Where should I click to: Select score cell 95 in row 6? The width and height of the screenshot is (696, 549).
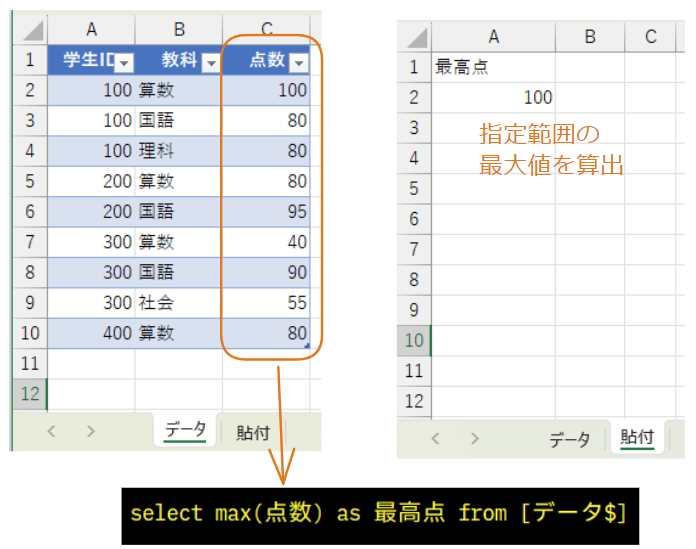pos(266,212)
